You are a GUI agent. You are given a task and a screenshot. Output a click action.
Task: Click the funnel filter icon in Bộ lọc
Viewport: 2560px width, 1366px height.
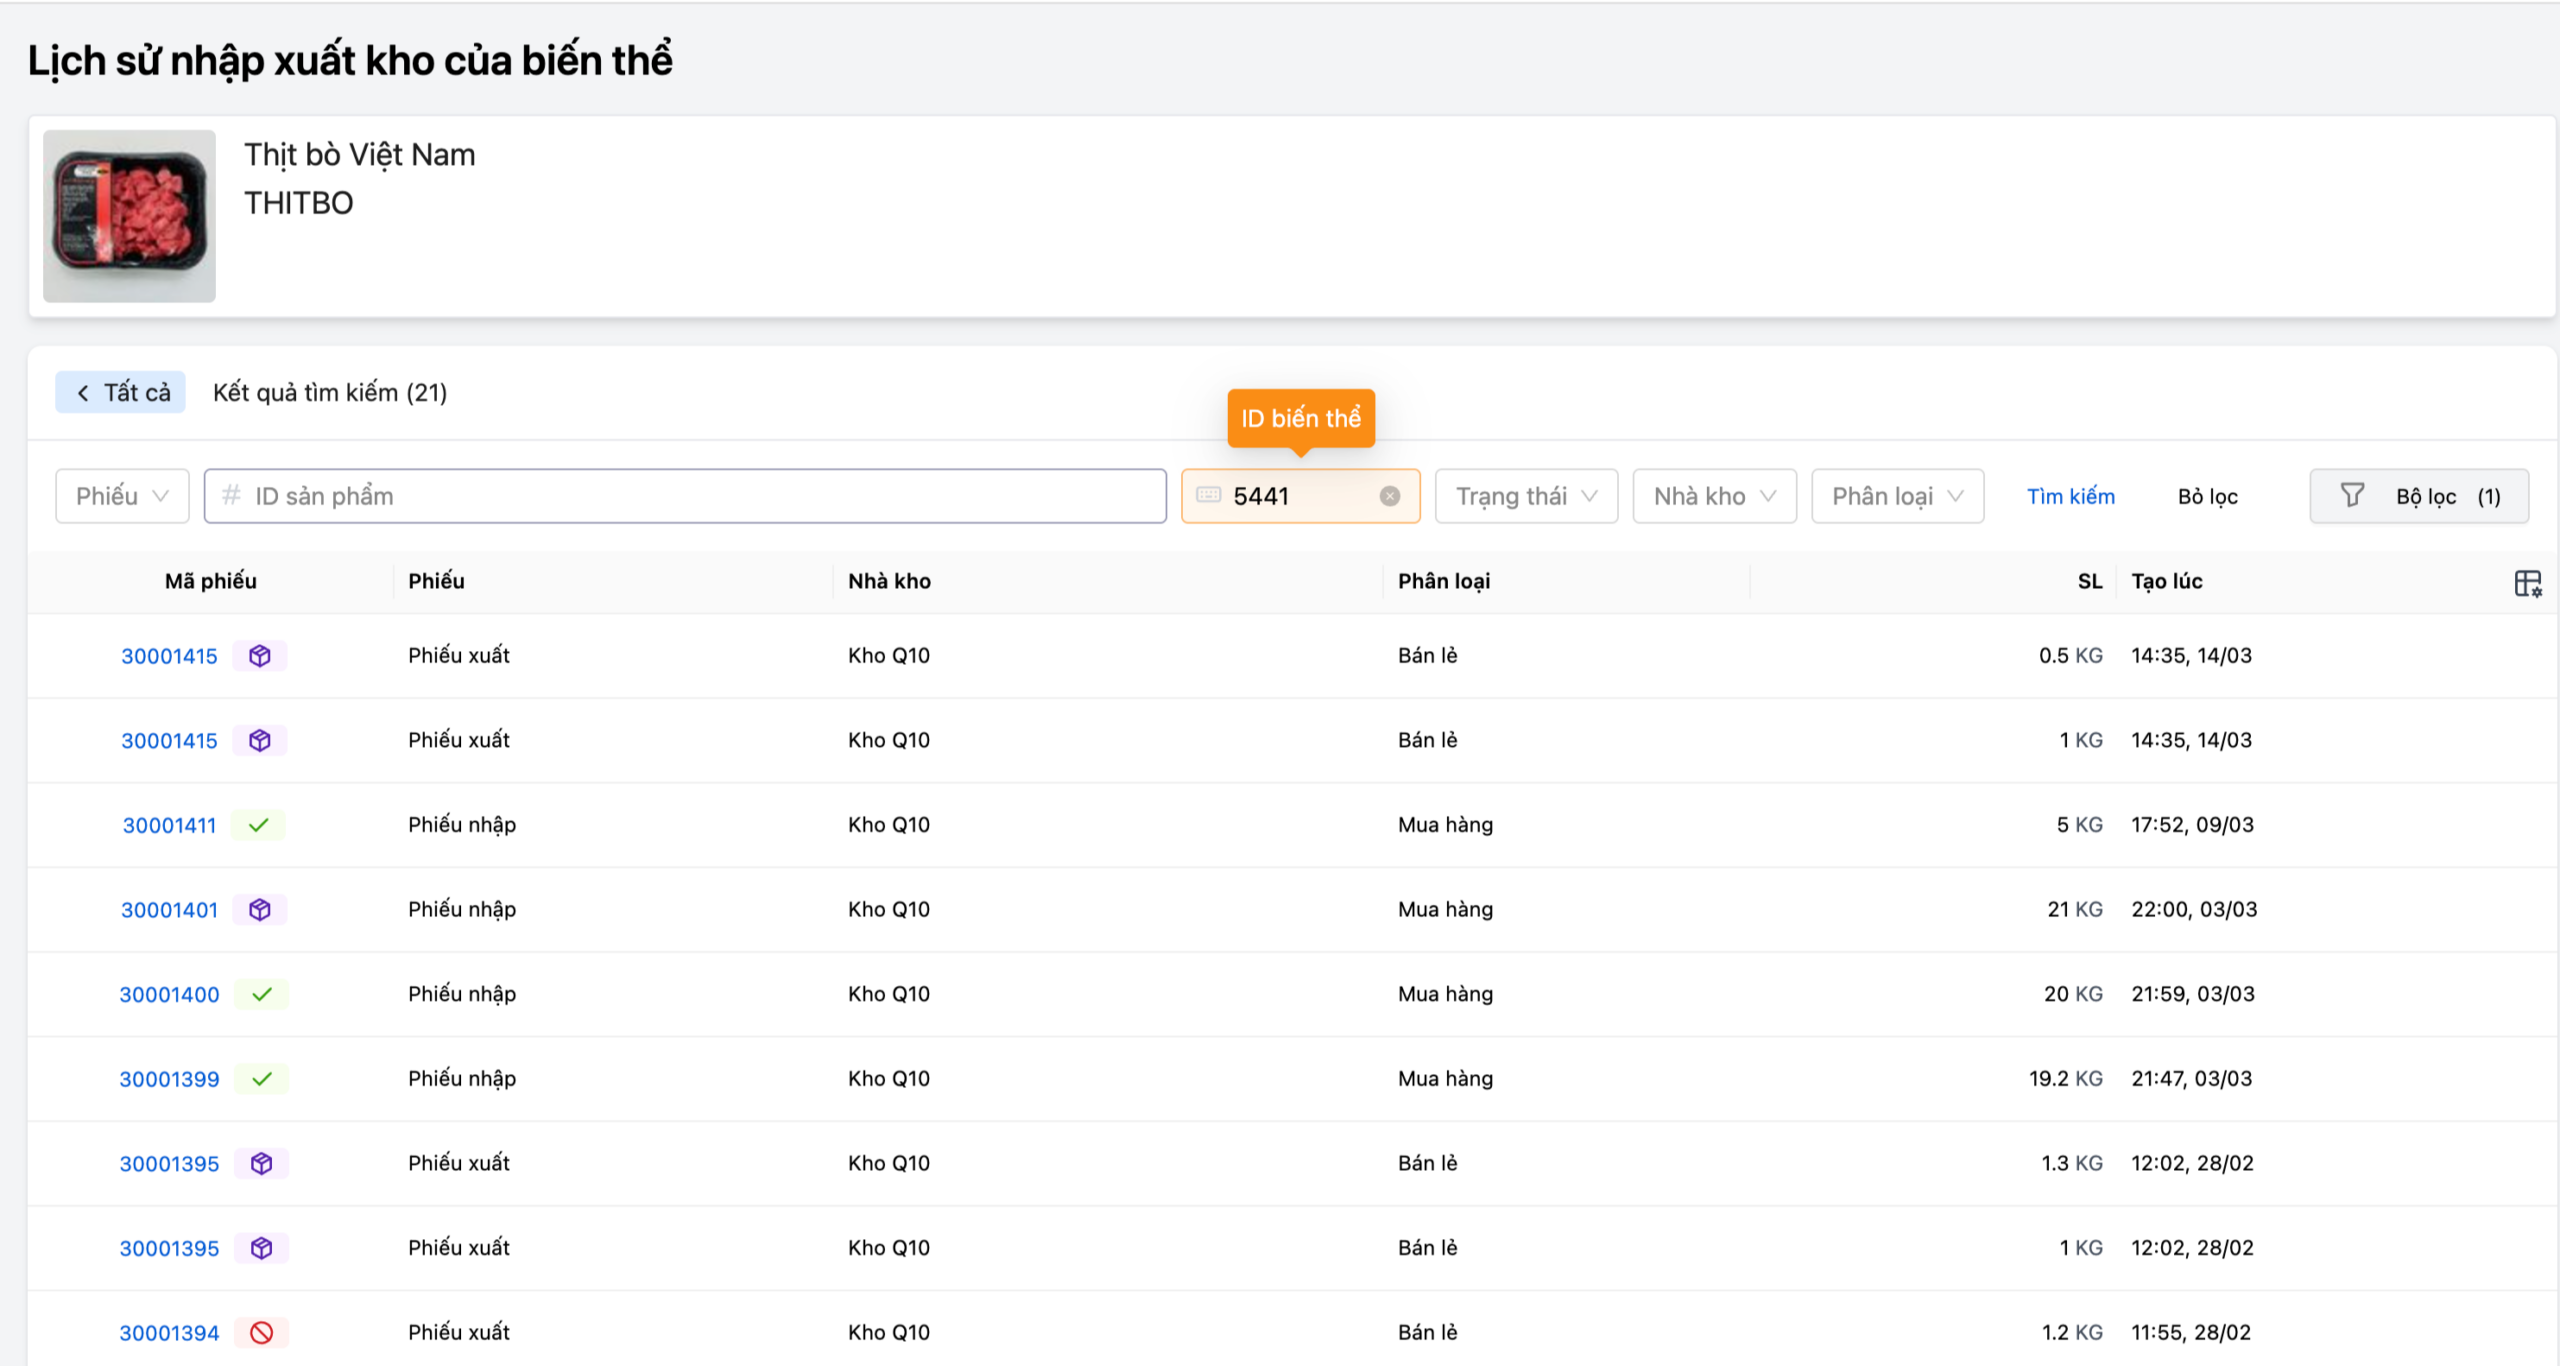[x=2352, y=496]
